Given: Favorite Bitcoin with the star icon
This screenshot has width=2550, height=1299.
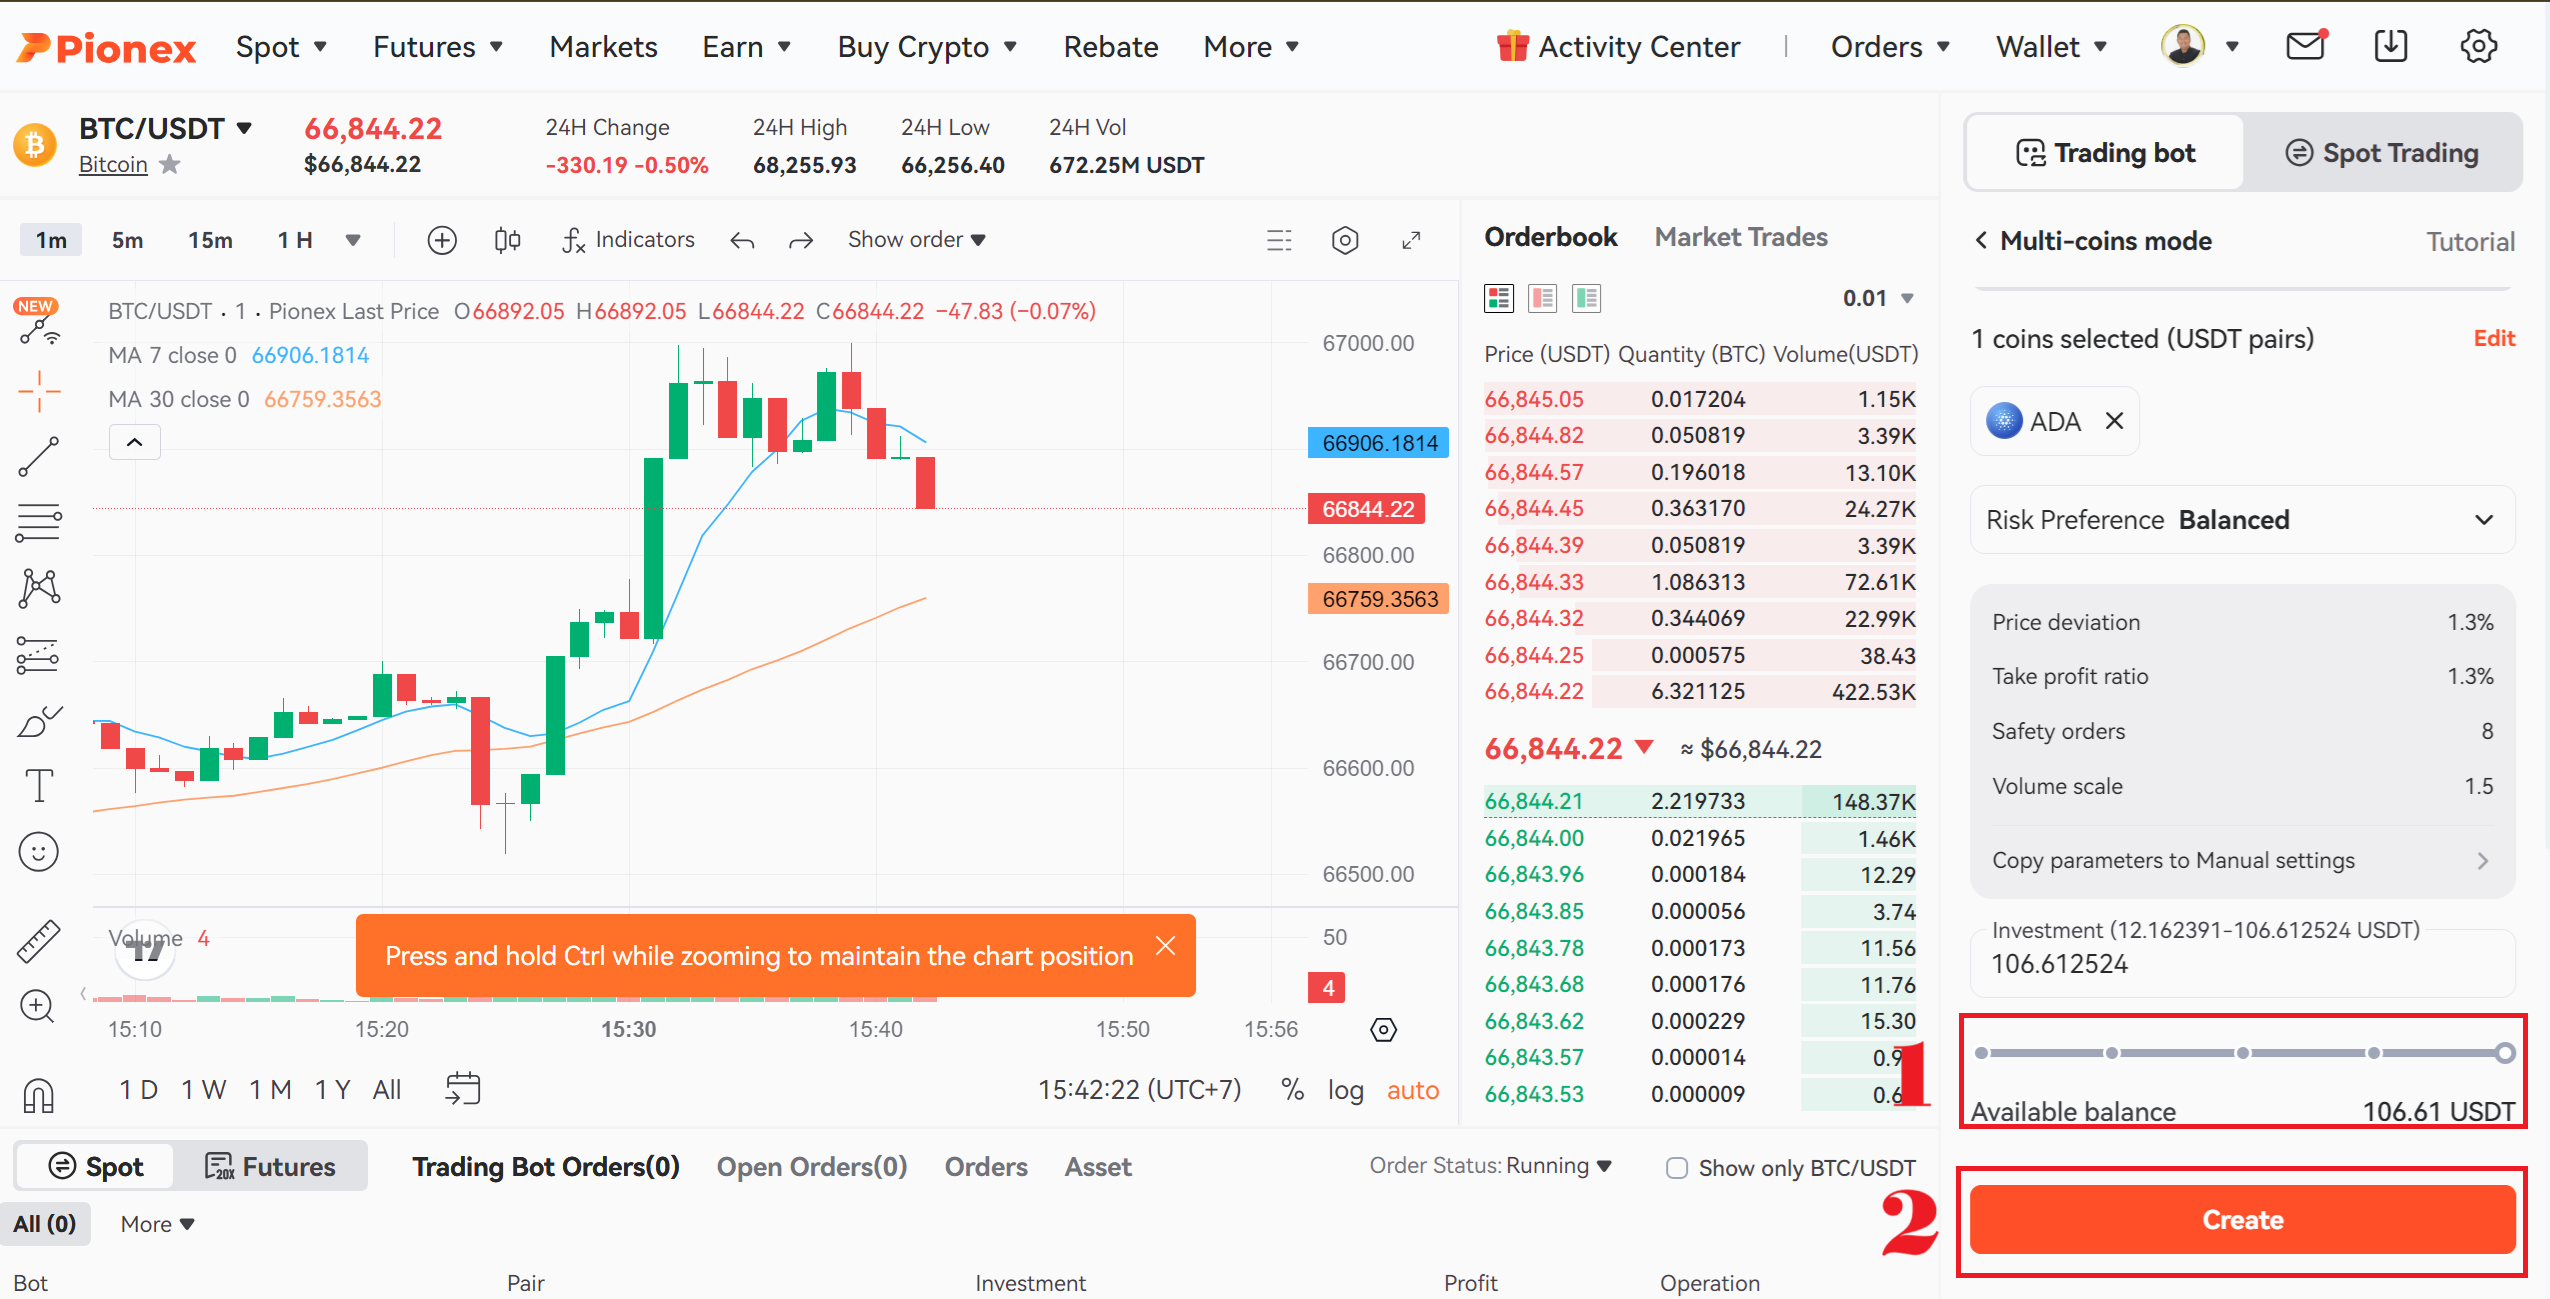Looking at the screenshot, I should pyautogui.click(x=170, y=164).
